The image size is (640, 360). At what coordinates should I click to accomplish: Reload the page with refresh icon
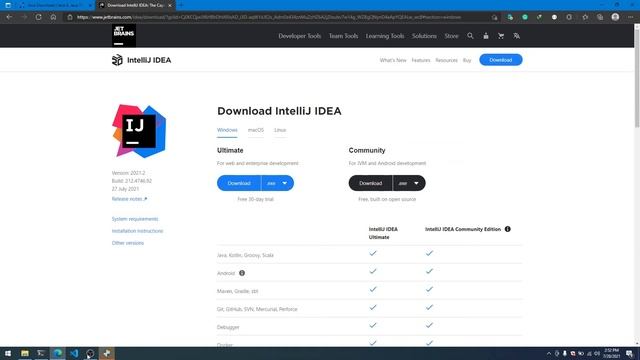38,17
